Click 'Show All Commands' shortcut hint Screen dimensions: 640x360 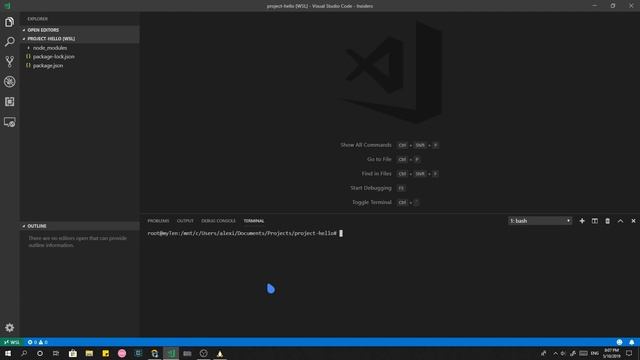pos(366,145)
